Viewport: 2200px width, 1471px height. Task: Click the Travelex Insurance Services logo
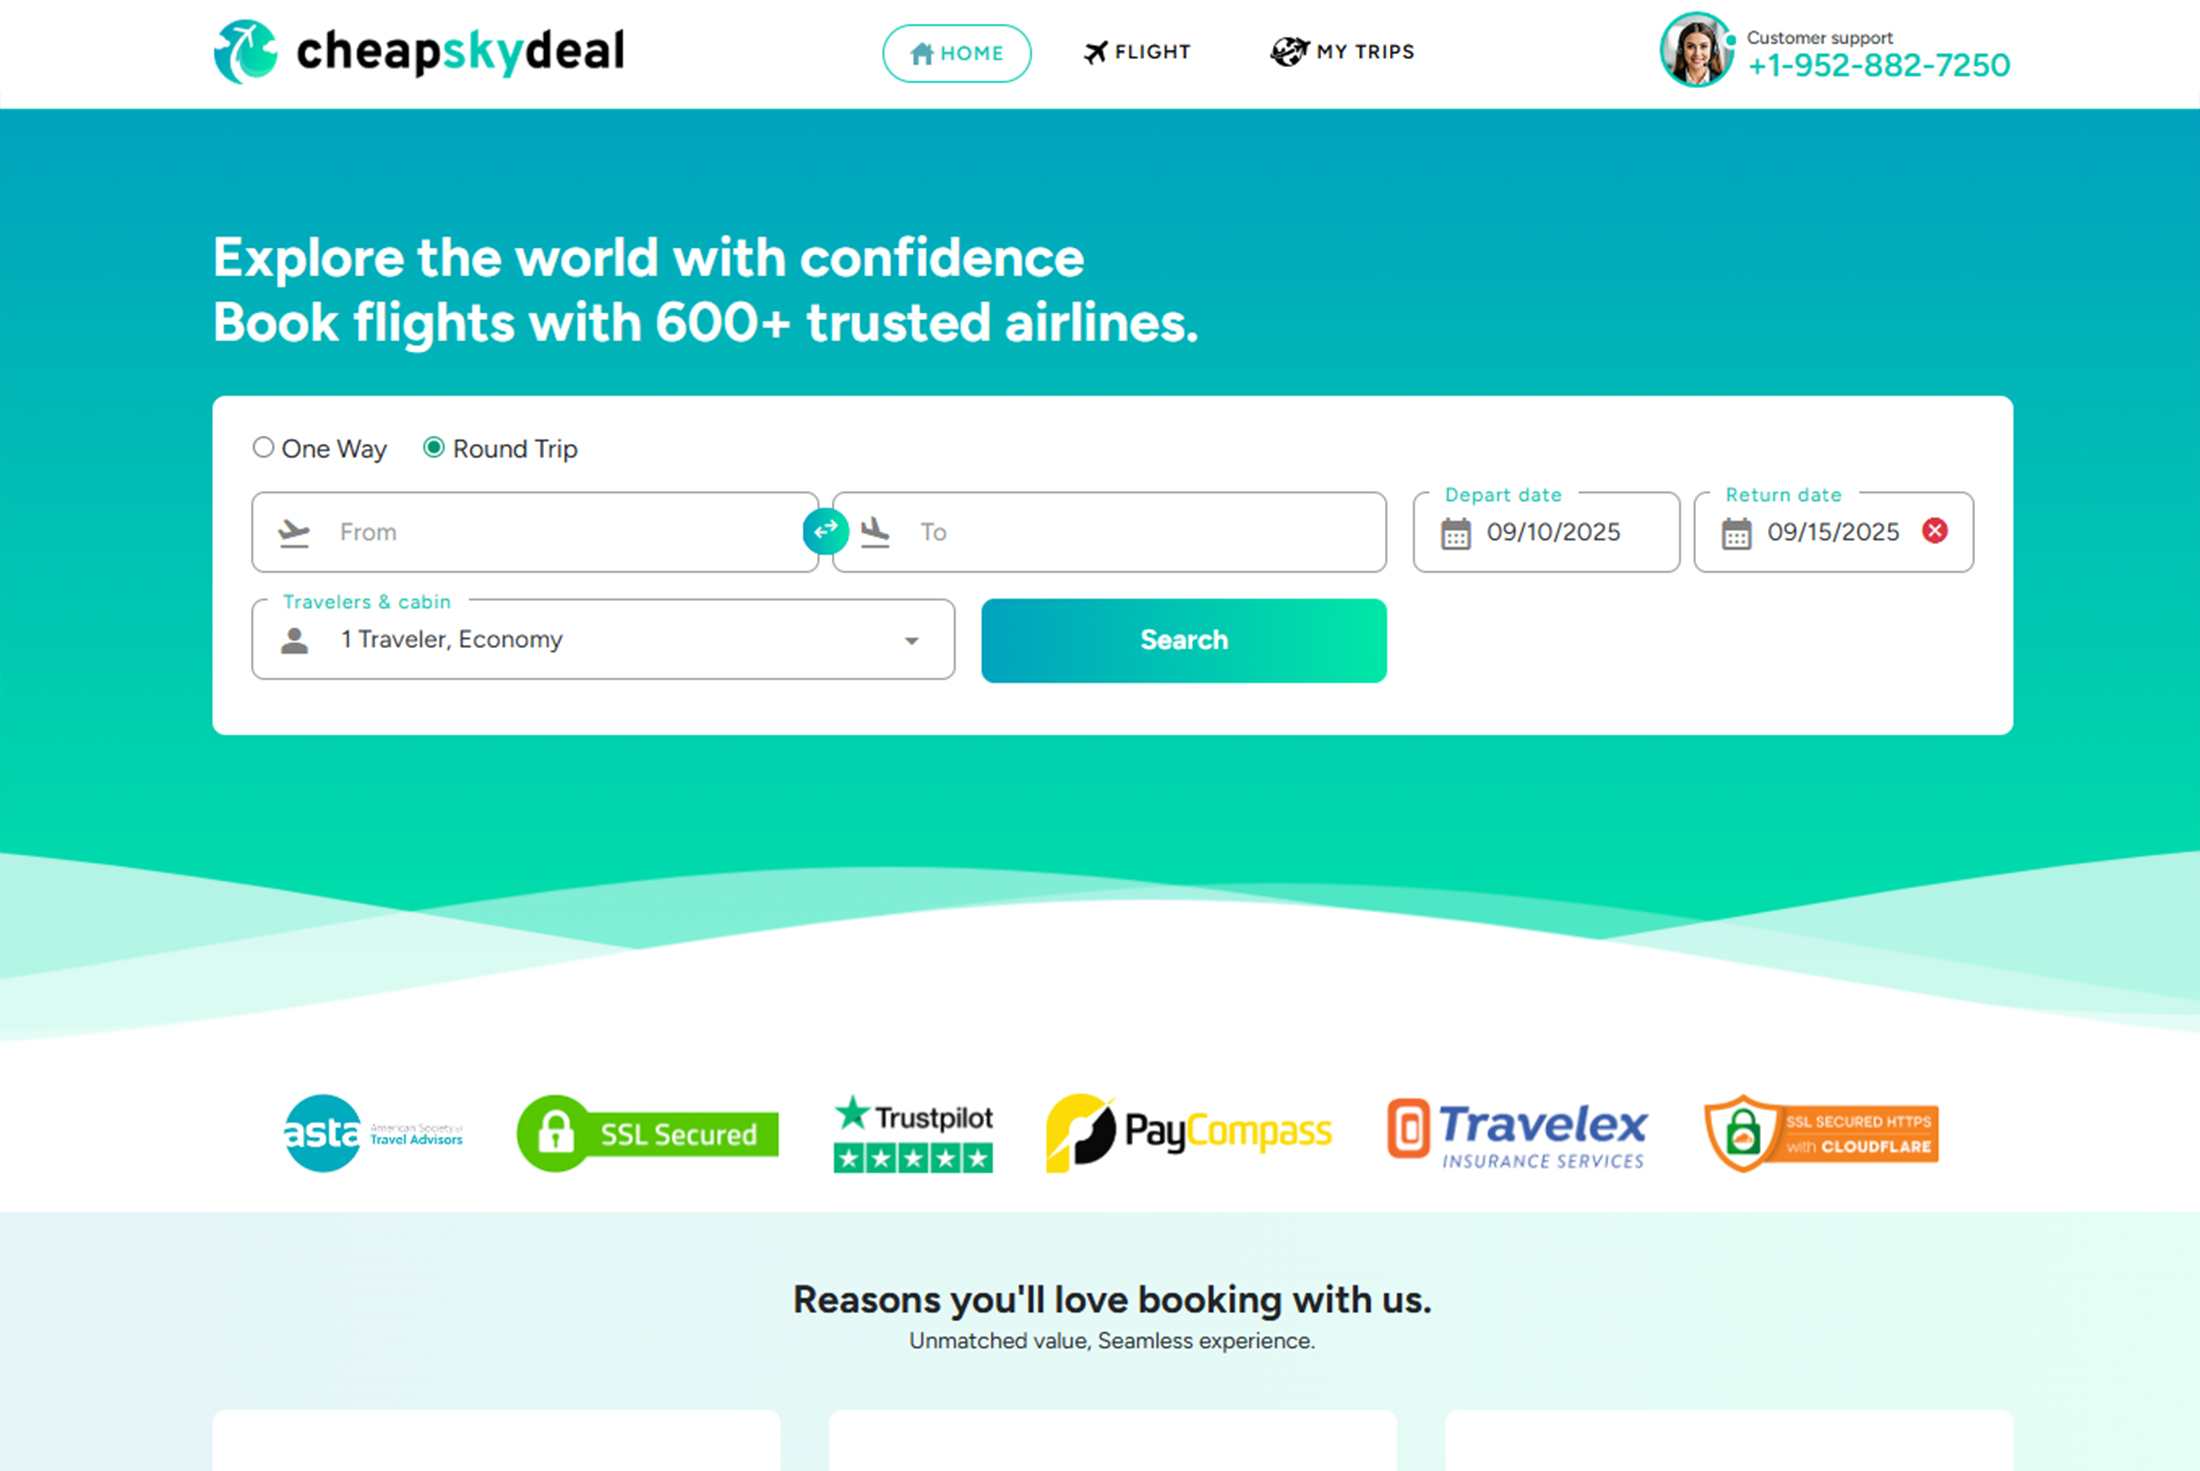tap(1517, 1133)
